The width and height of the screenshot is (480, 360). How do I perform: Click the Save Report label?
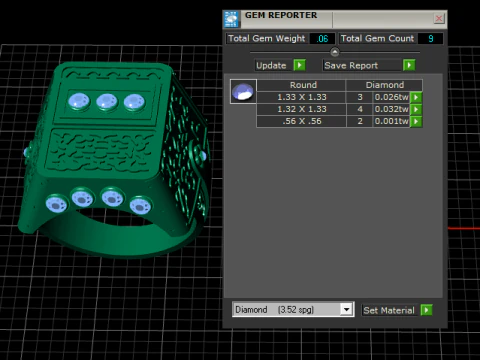point(351,65)
